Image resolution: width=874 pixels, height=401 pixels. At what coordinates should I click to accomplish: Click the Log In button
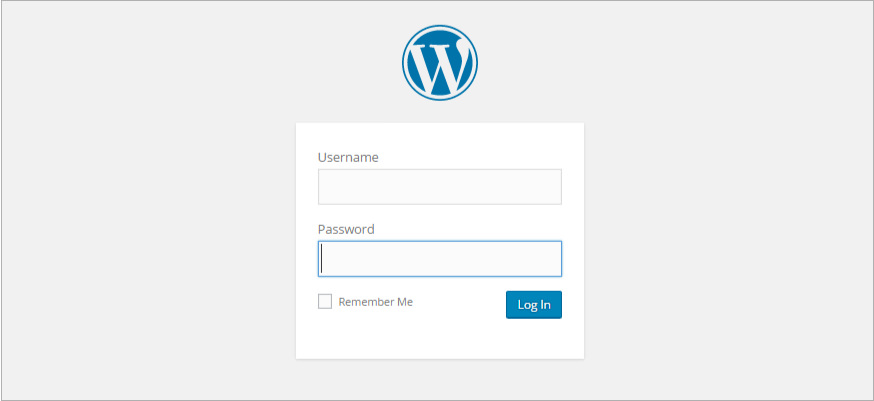534,305
